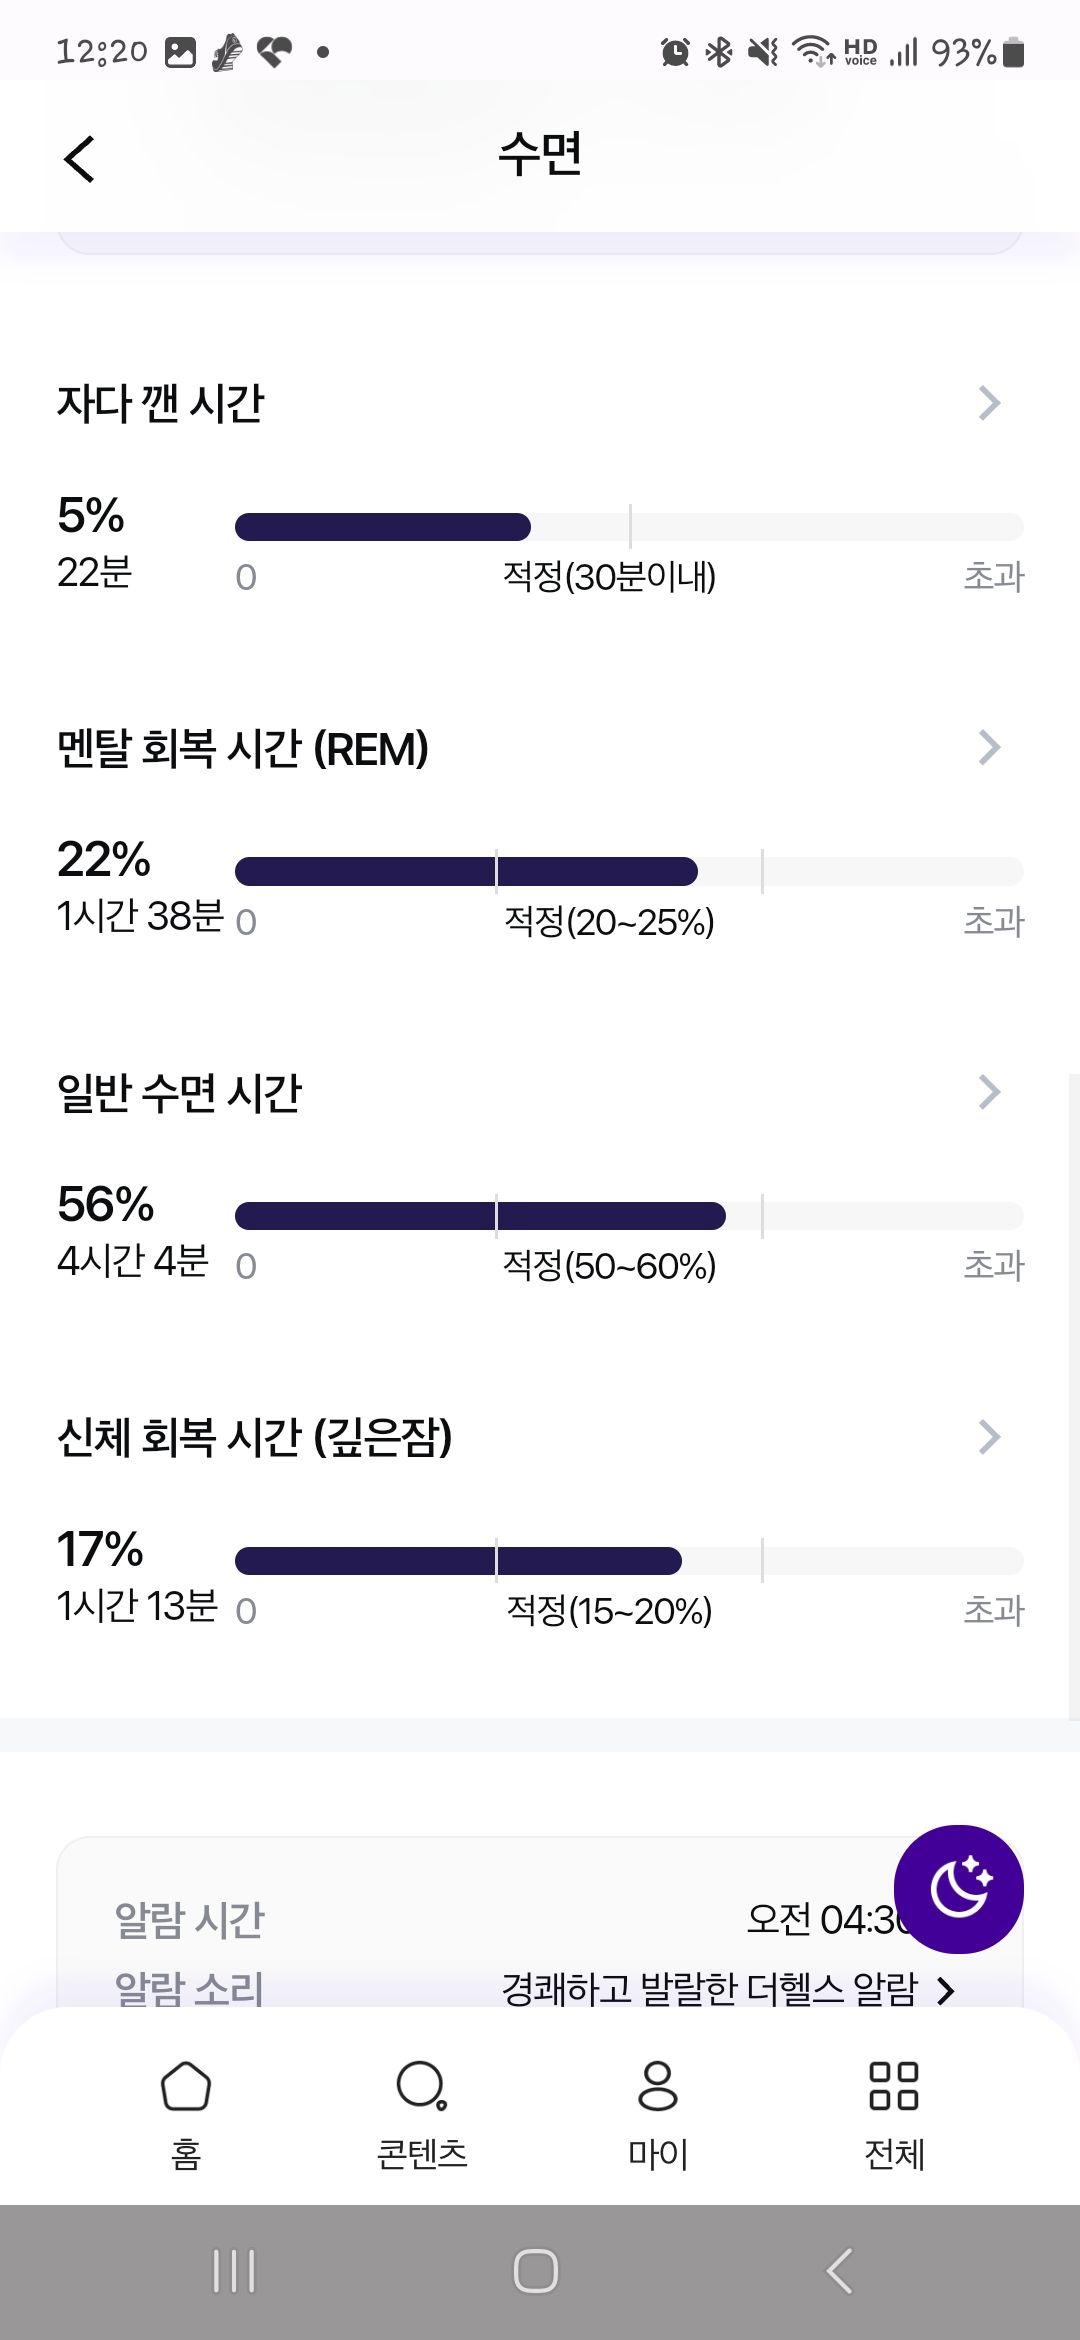Tap the REM 22% progress bar
The height and width of the screenshot is (2340, 1080).
coord(629,871)
